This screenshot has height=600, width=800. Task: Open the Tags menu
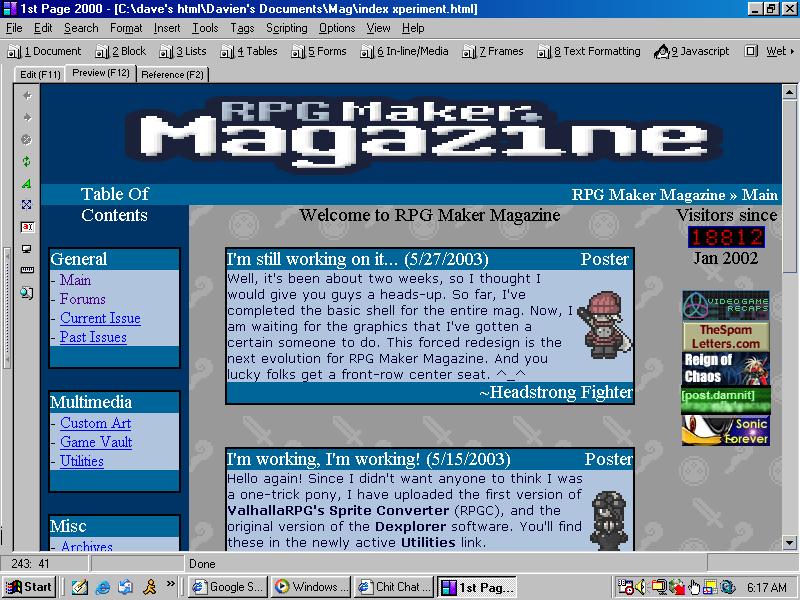click(x=242, y=28)
